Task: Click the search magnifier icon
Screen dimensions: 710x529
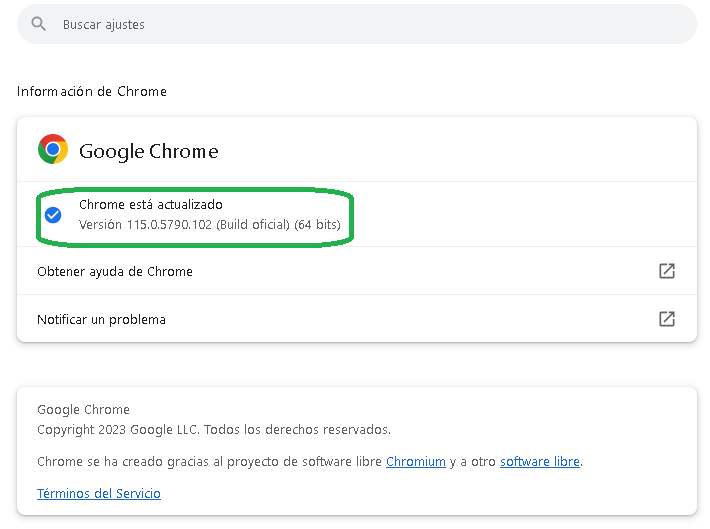Action: tap(38, 24)
